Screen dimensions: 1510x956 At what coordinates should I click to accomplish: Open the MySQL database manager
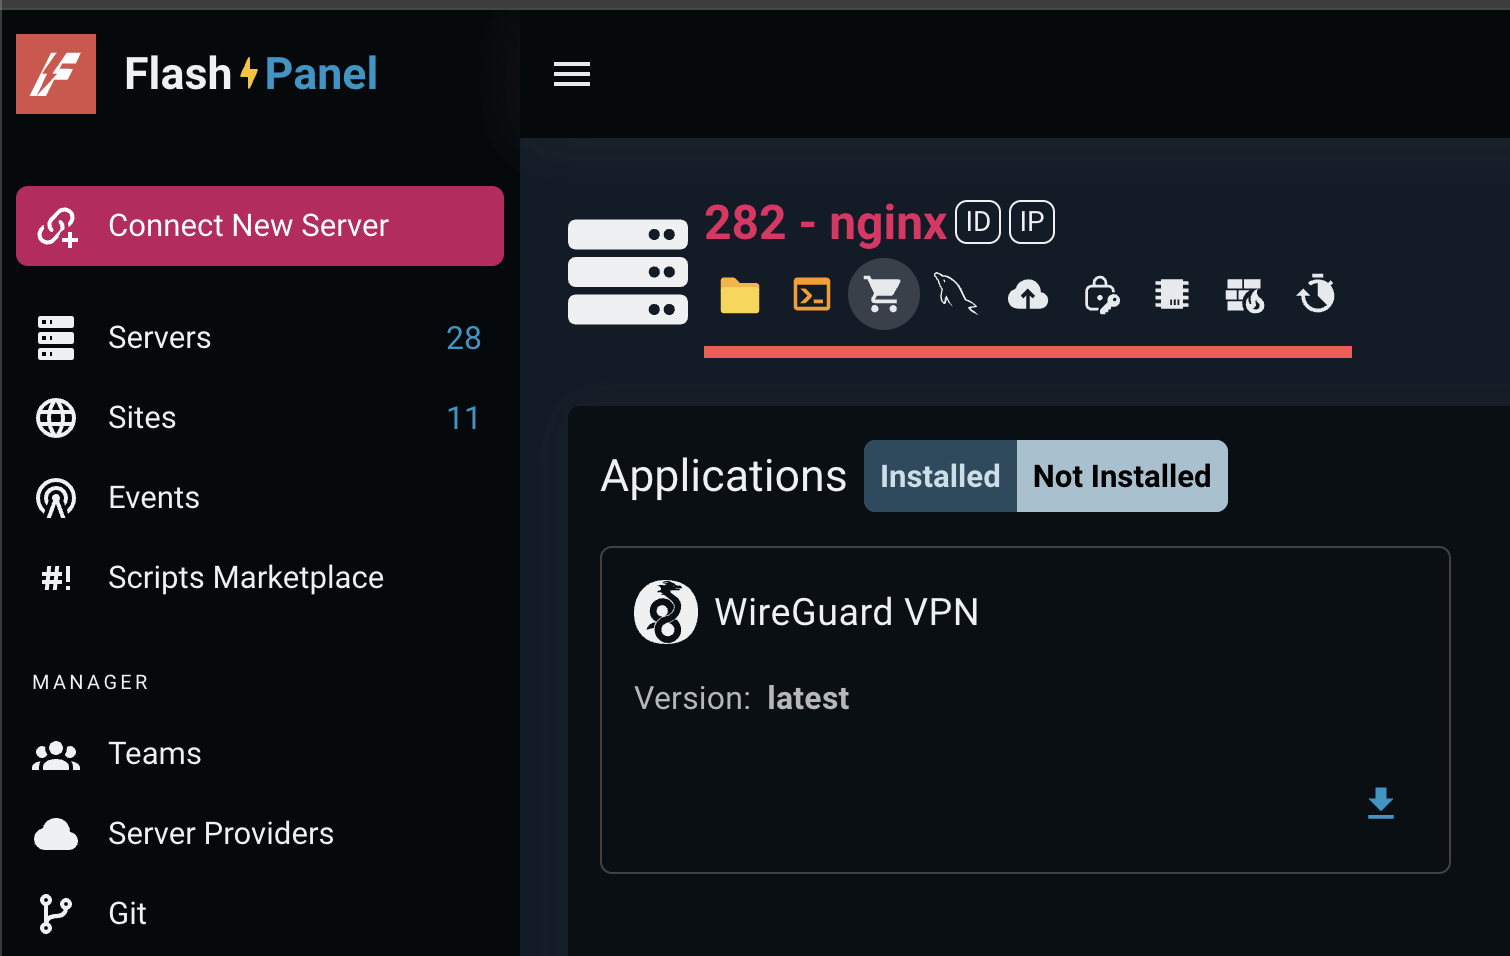click(955, 294)
